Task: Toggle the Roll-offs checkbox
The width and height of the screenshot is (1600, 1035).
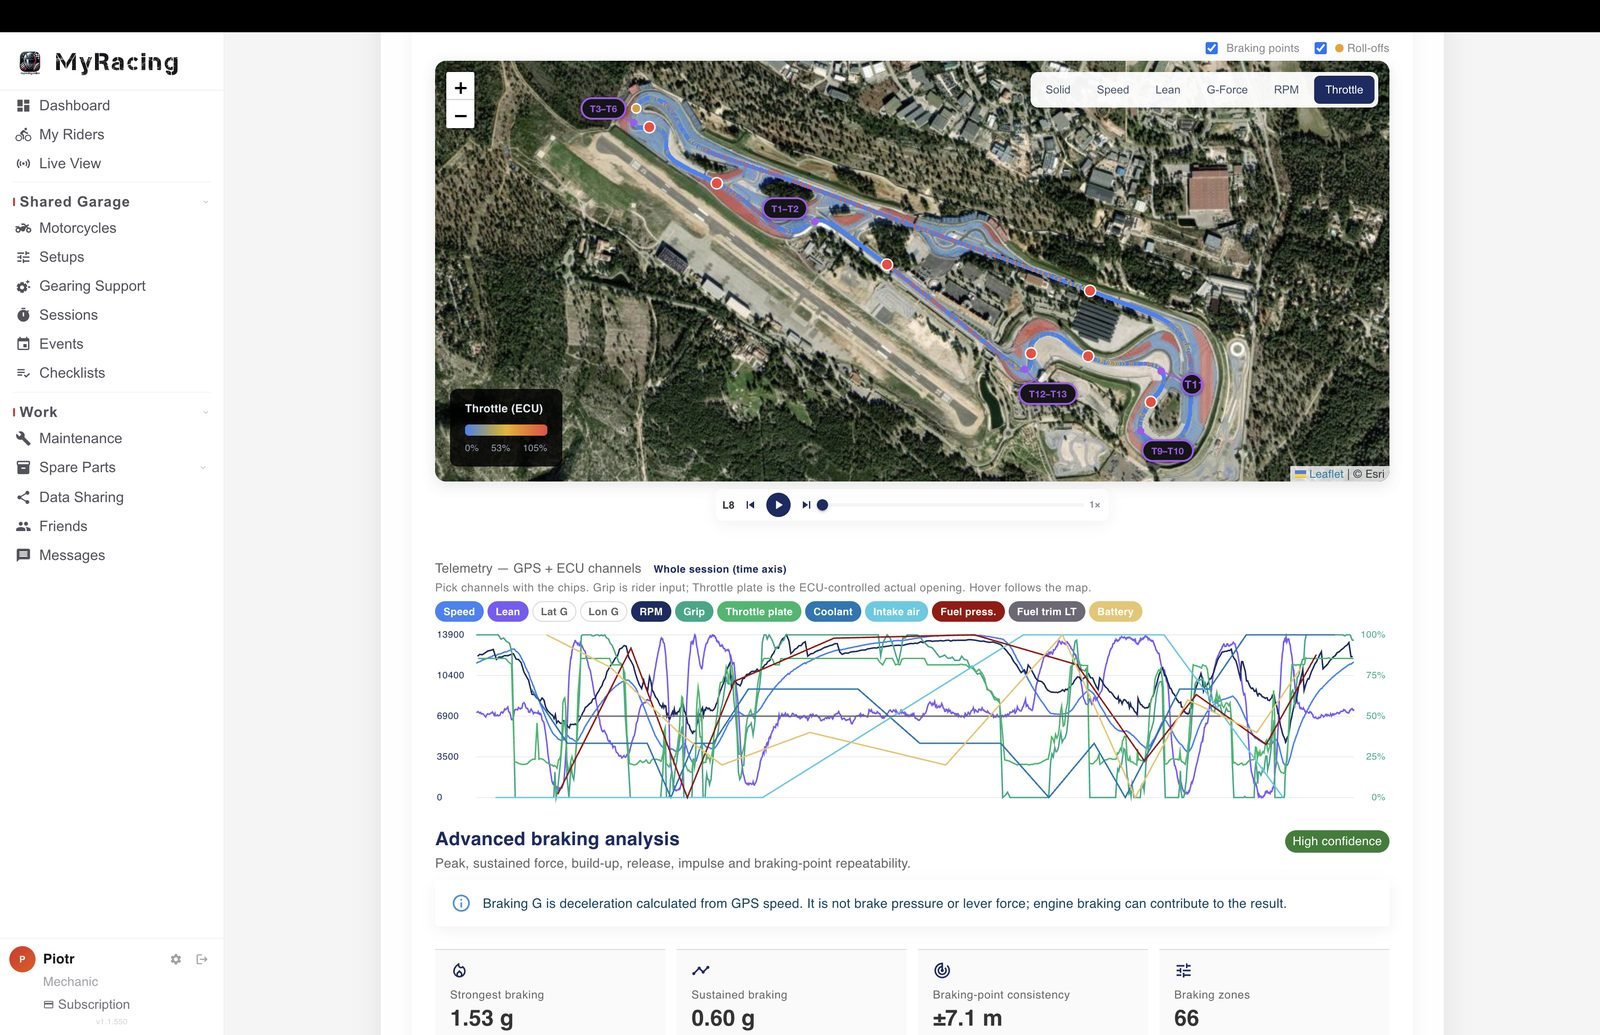Action: [x=1320, y=48]
